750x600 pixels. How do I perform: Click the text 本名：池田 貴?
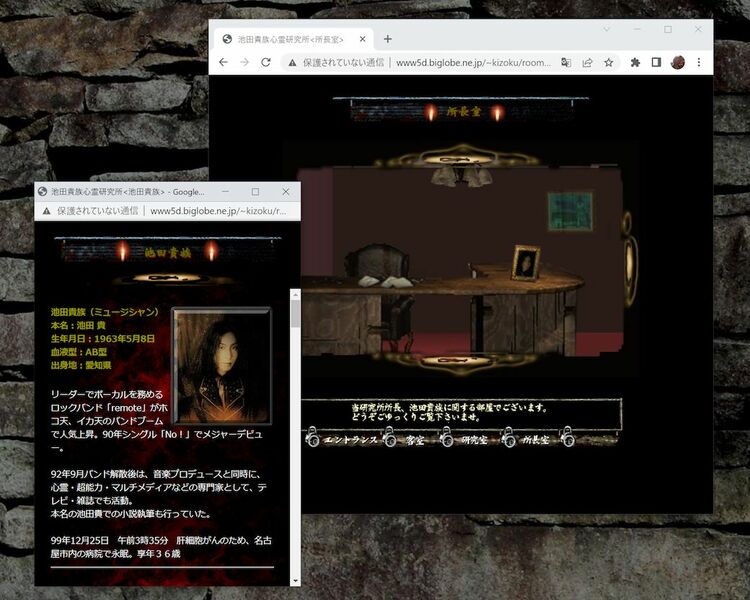pyautogui.click(x=78, y=325)
